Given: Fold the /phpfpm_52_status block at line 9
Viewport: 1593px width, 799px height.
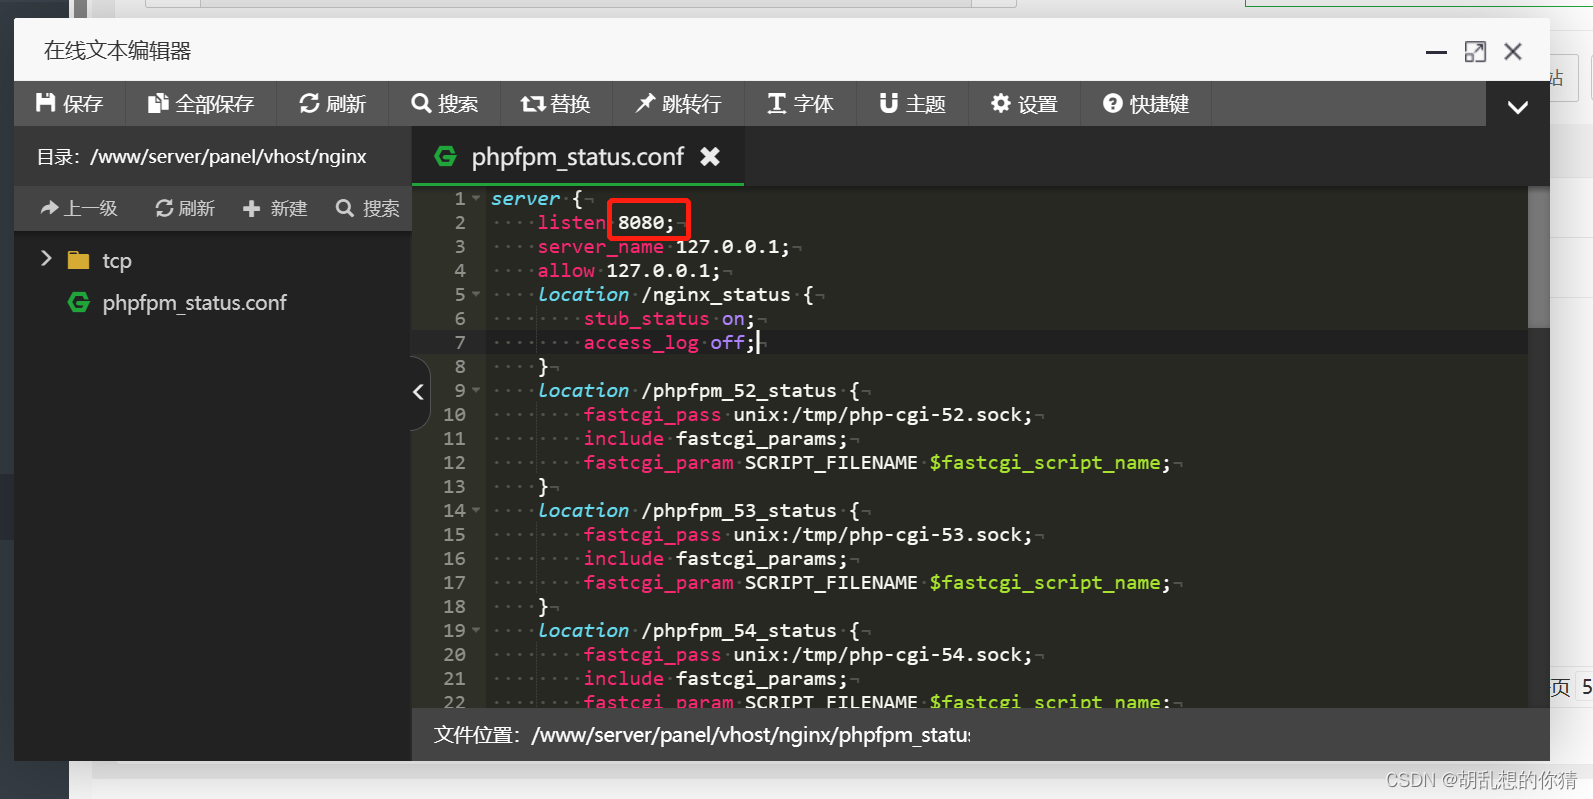Looking at the screenshot, I should [476, 391].
